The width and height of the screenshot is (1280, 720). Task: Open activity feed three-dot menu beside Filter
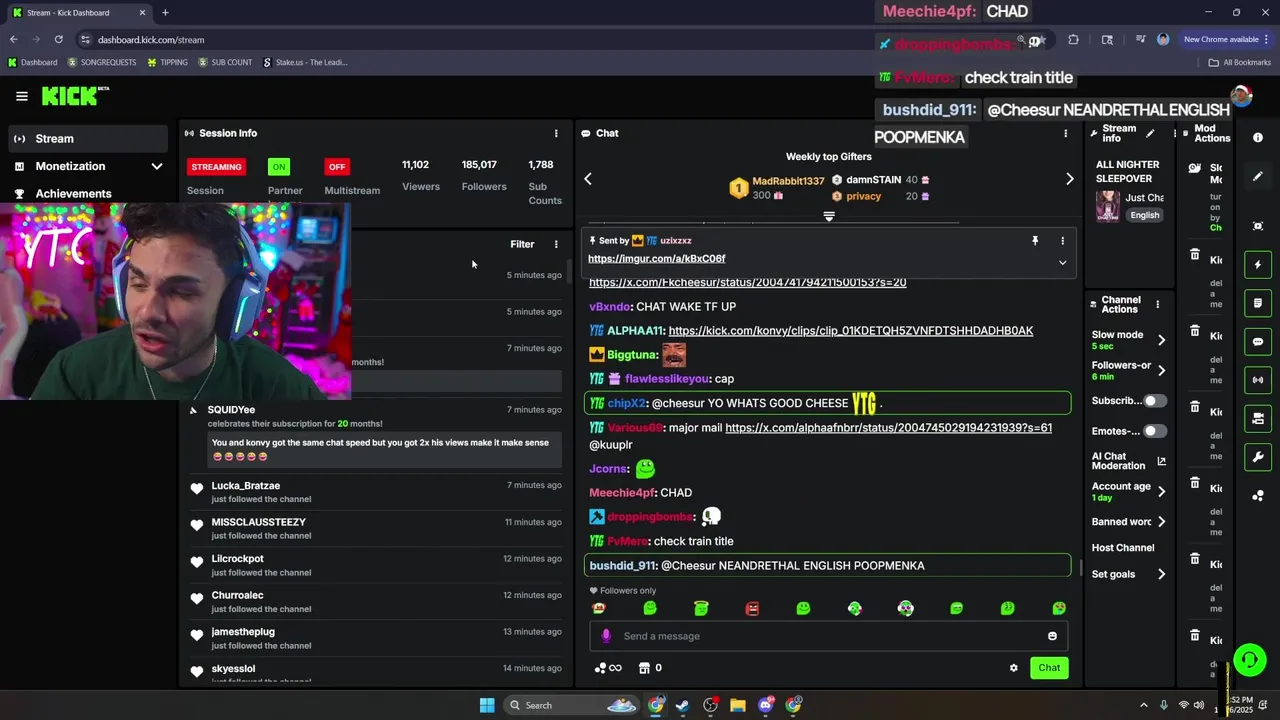coord(556,244)
